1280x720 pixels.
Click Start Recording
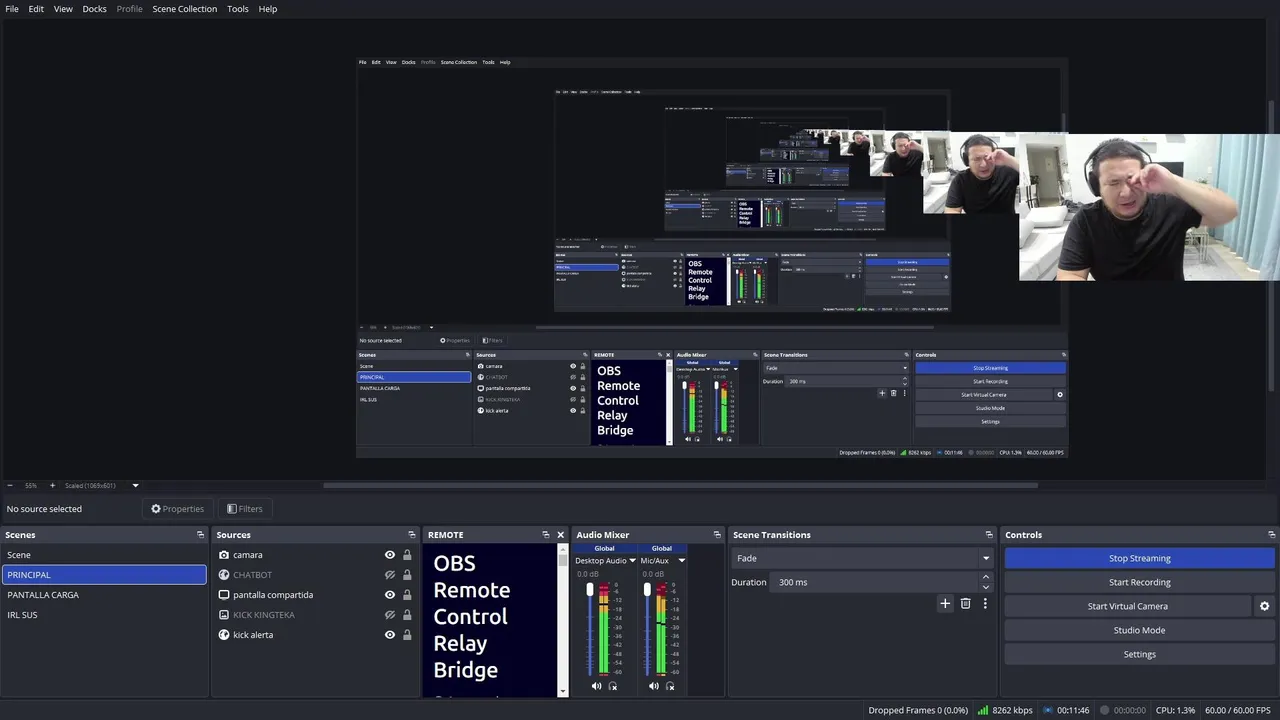click(1140, 582)
